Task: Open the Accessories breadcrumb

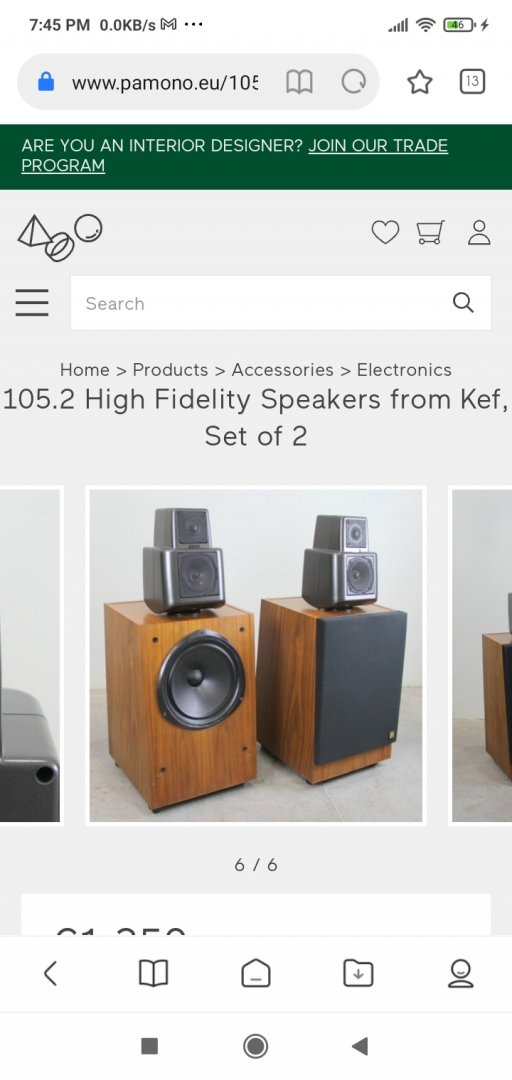Action: [x=283, y=370]
